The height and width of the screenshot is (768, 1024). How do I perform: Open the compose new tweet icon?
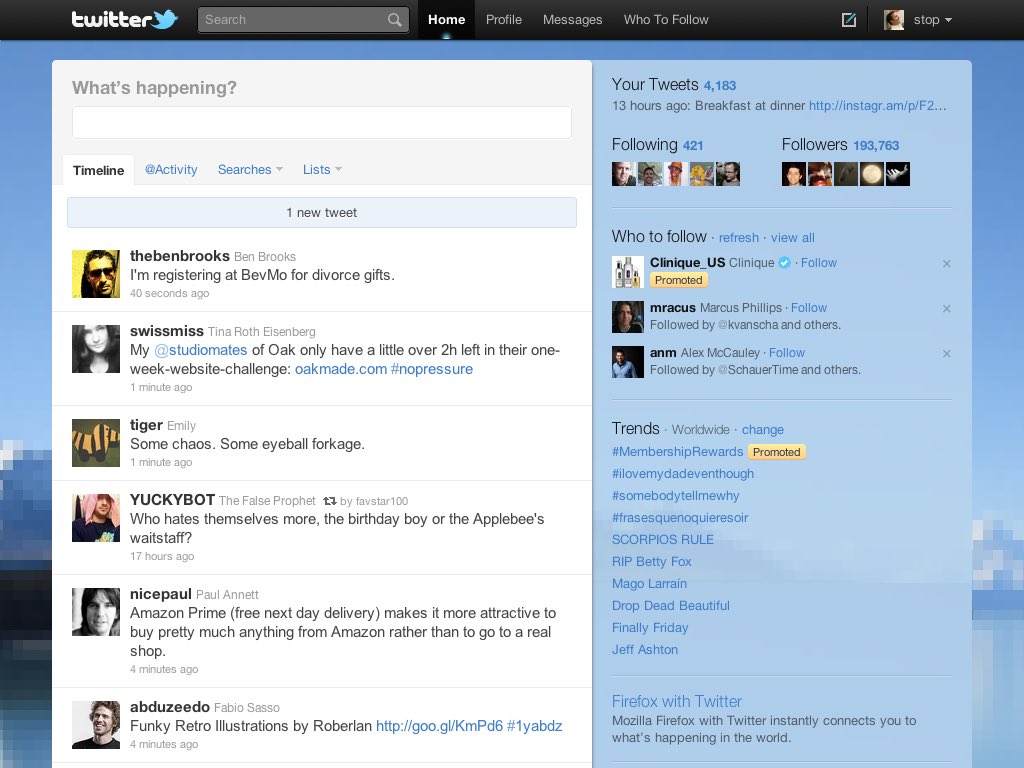pyautogui.click(x=848, y=20)
